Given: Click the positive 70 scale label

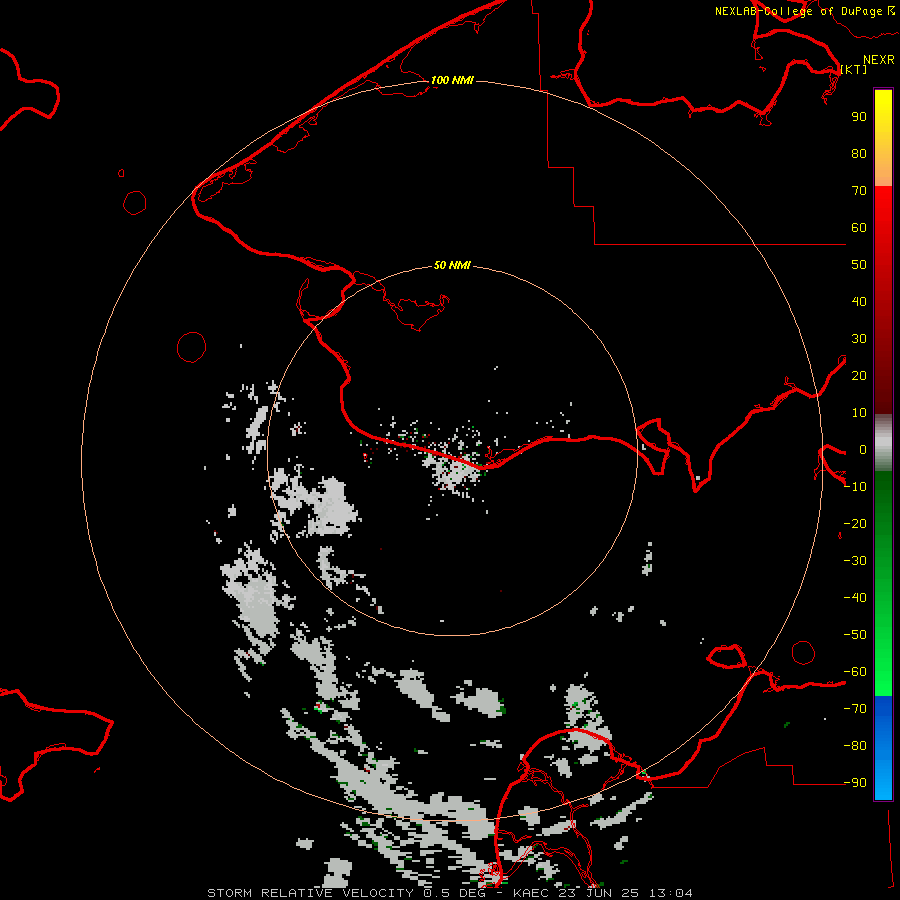Looking at the screenshot, I should (859, 191).
